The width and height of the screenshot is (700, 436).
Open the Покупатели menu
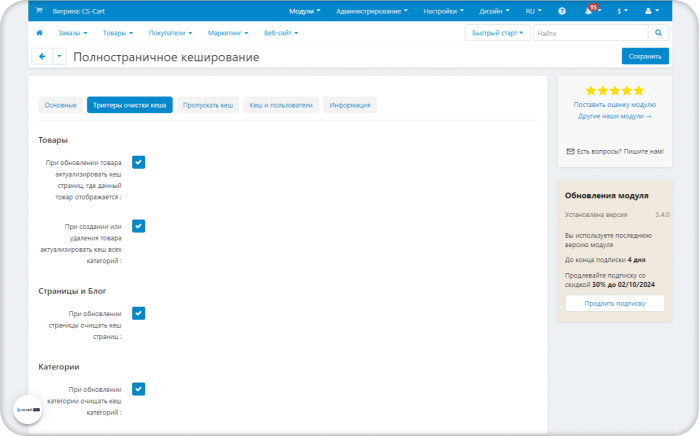pyautogui.click(x=171, y=33)
